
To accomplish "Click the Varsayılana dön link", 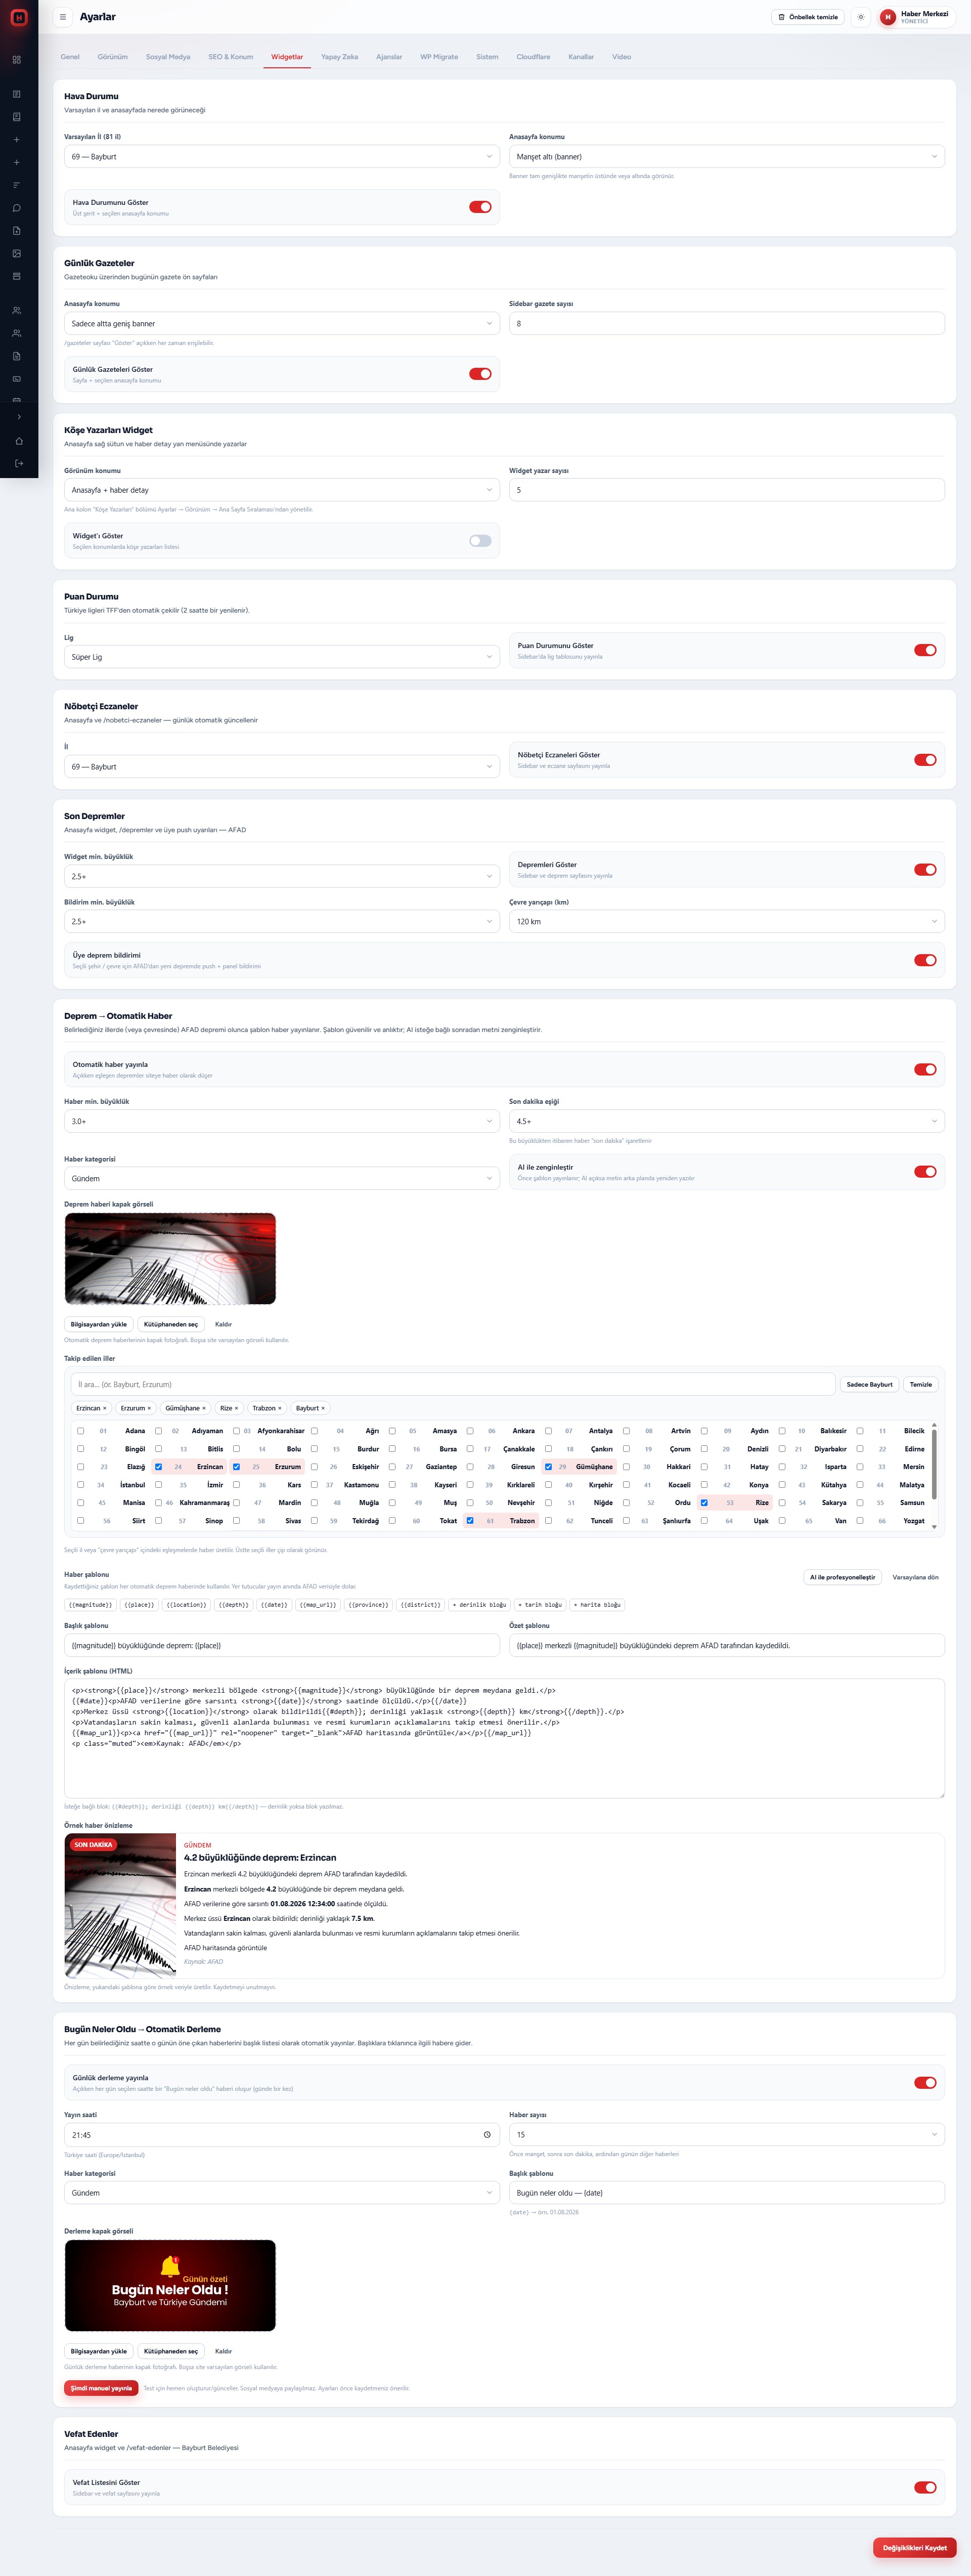I will coord(915,1577).
